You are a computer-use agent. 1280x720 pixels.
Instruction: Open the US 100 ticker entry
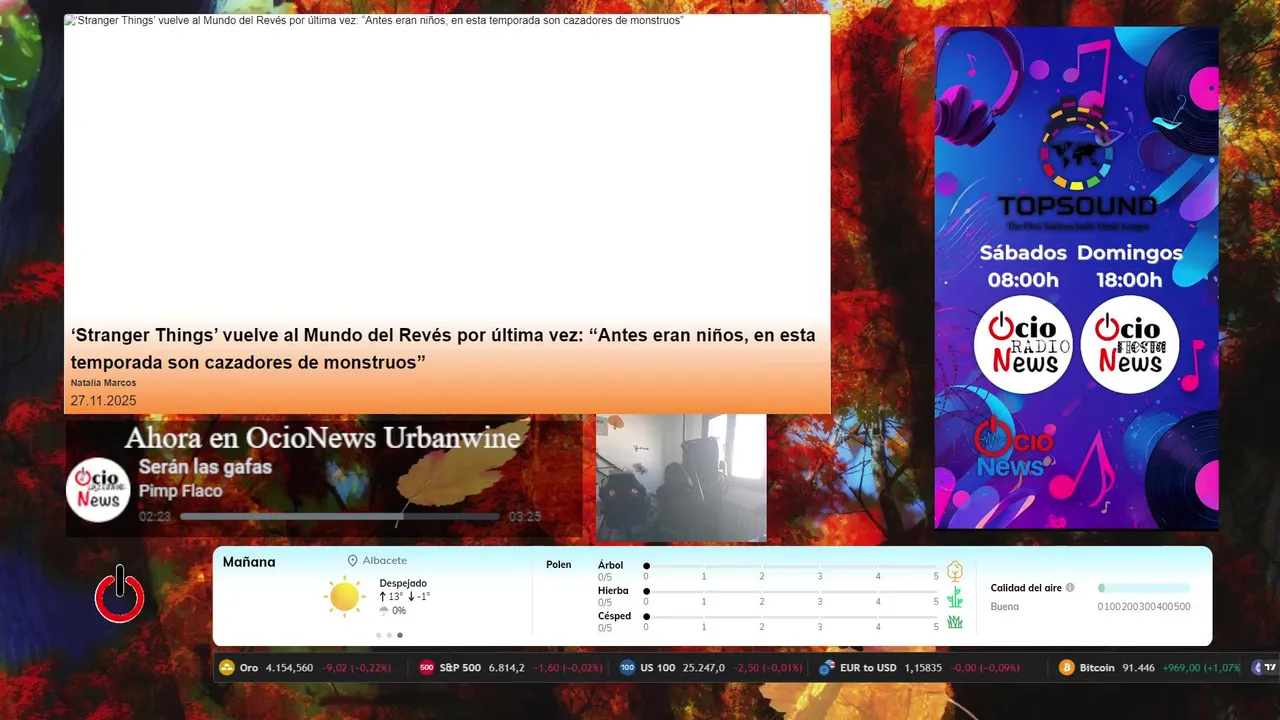(x=711, y=667)
